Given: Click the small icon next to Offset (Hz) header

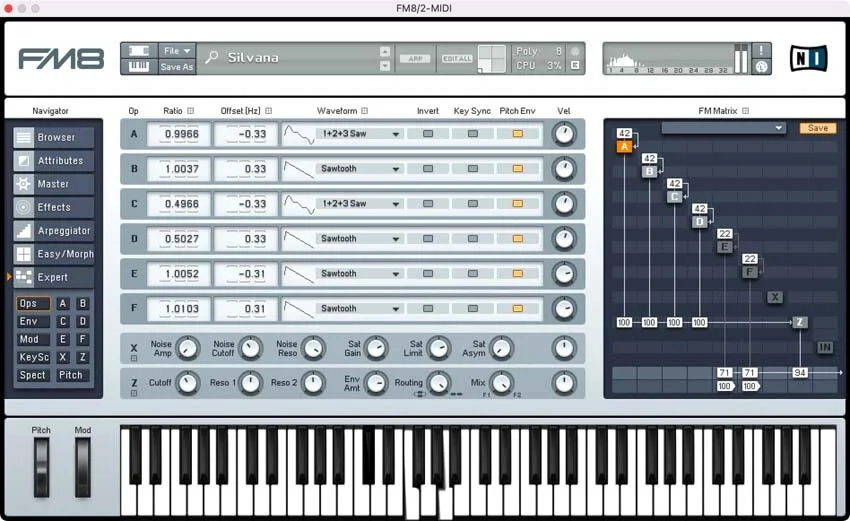Looking at the screenshot, I should (x=268, y=111).
